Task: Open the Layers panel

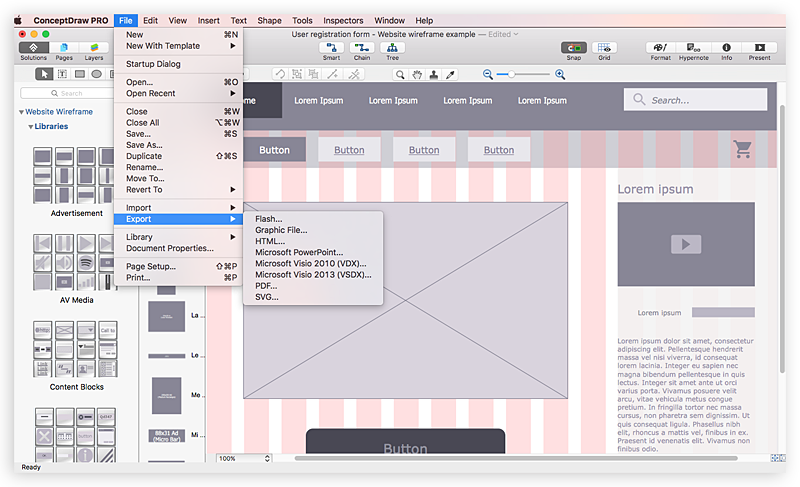Action: 94,48
